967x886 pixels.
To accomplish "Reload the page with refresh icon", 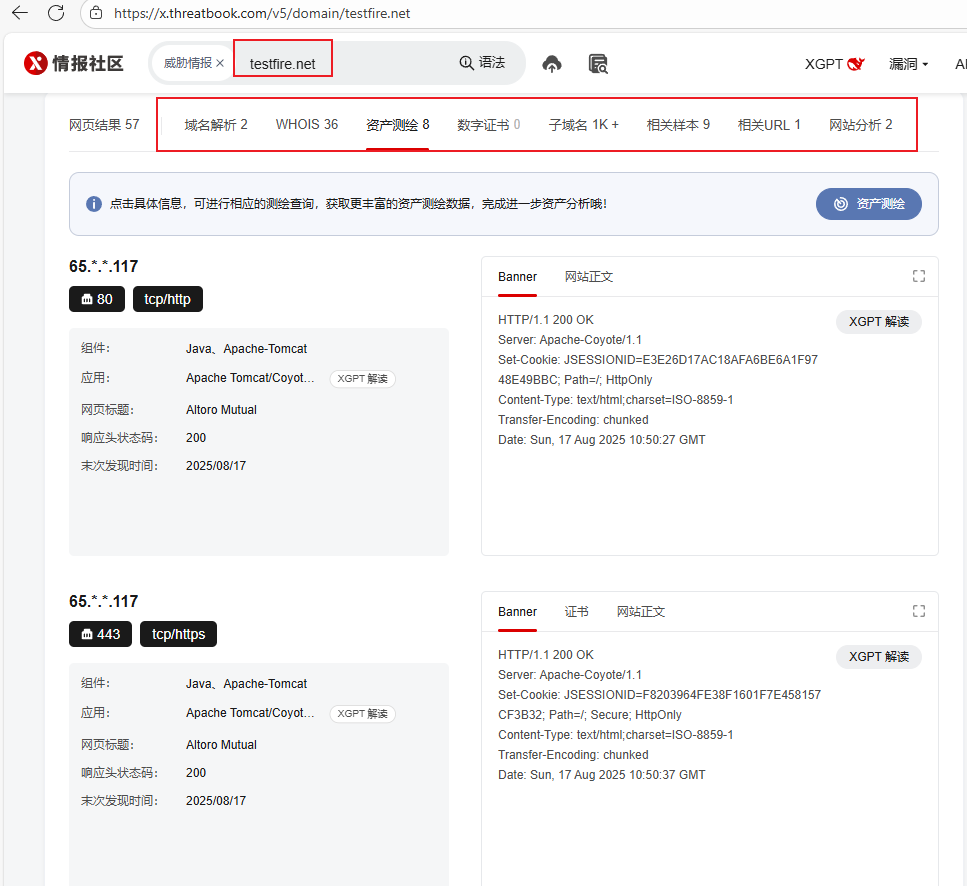I will click(56, 13).
